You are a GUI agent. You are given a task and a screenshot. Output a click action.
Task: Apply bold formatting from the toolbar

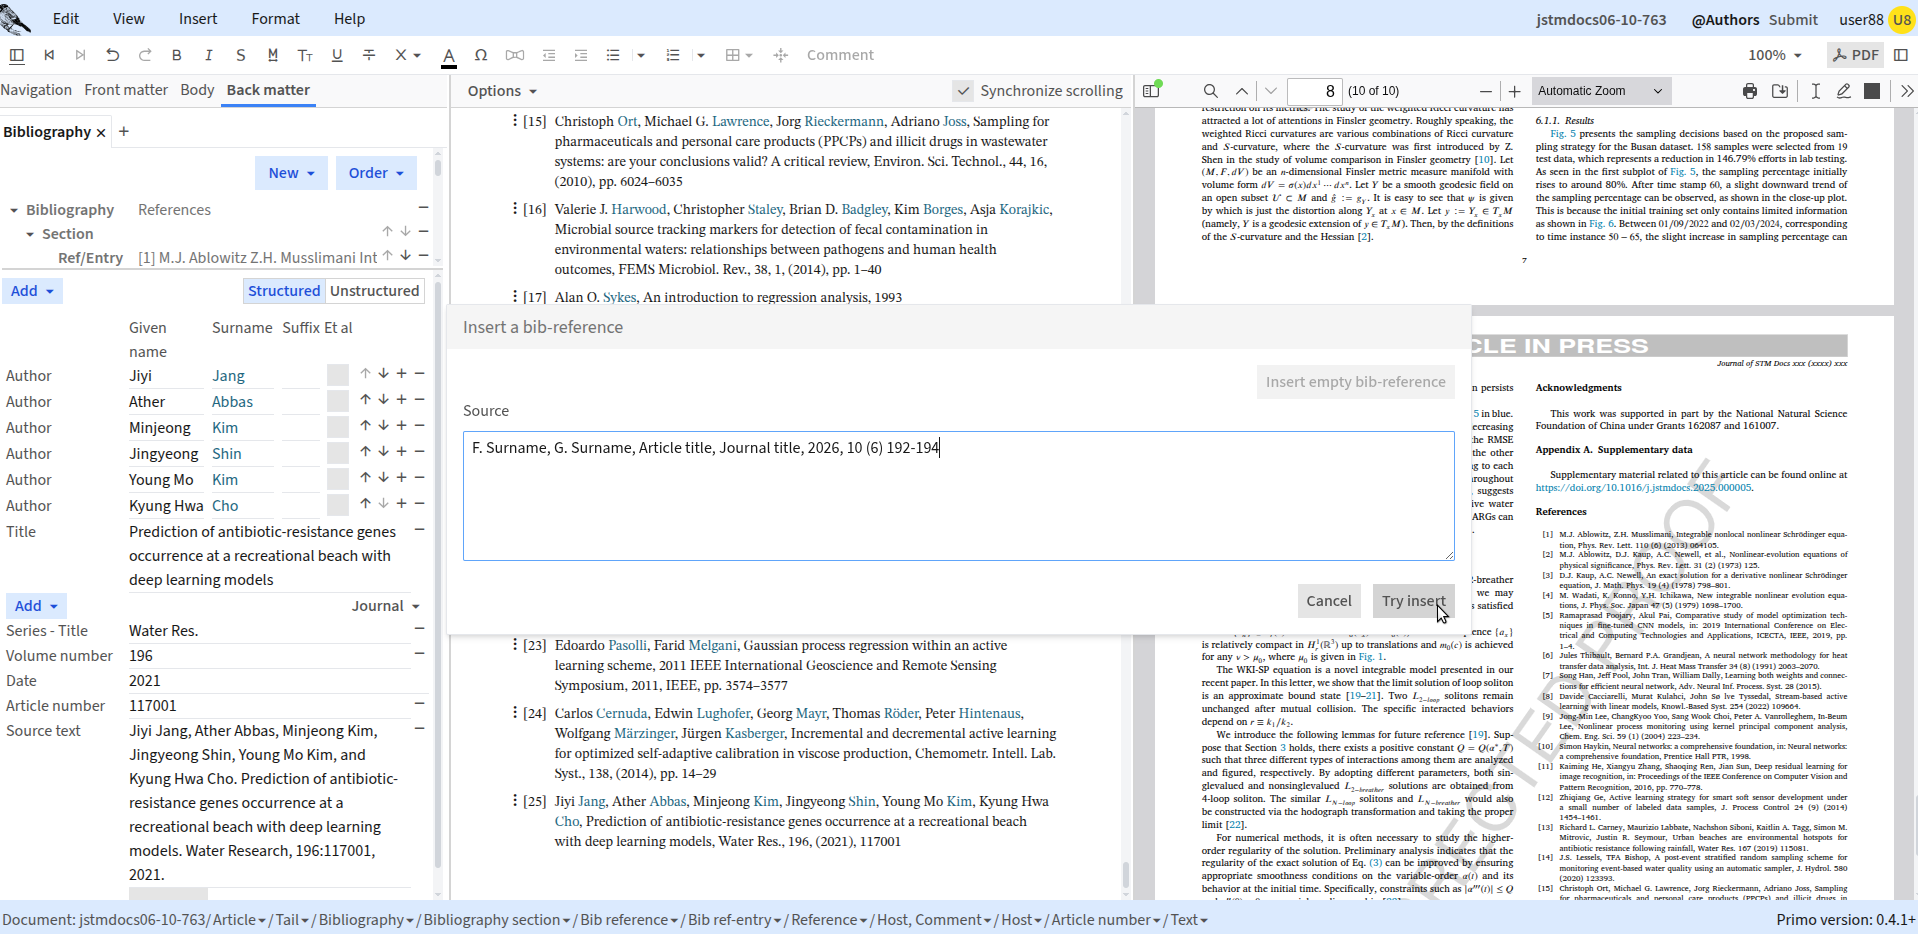(177, 55)
